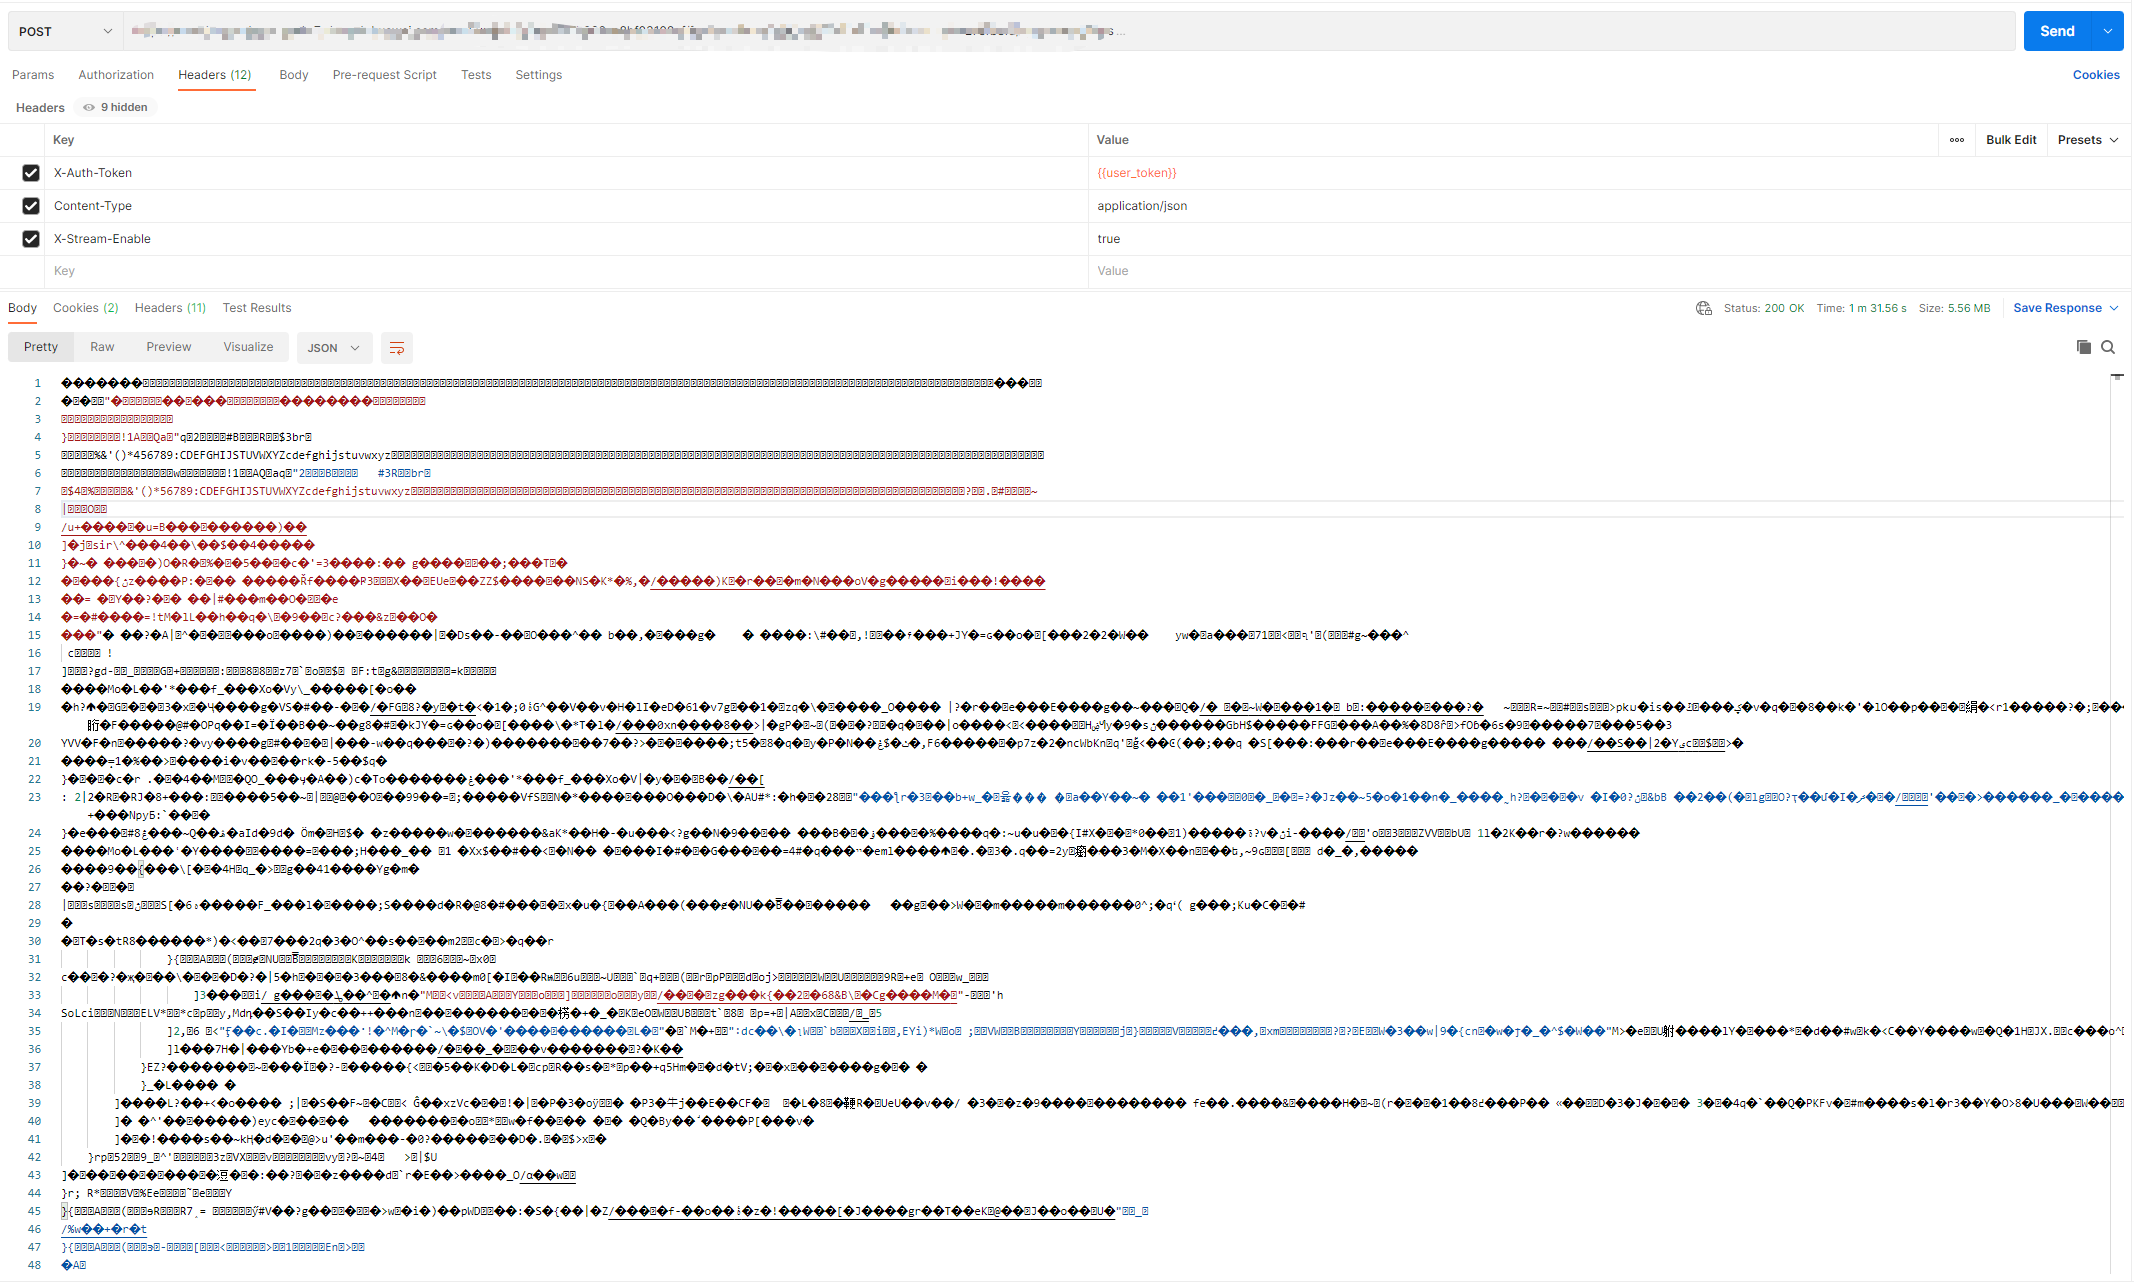
Task: Open the Presets dropdown
Action: (x=2088, y=140)
